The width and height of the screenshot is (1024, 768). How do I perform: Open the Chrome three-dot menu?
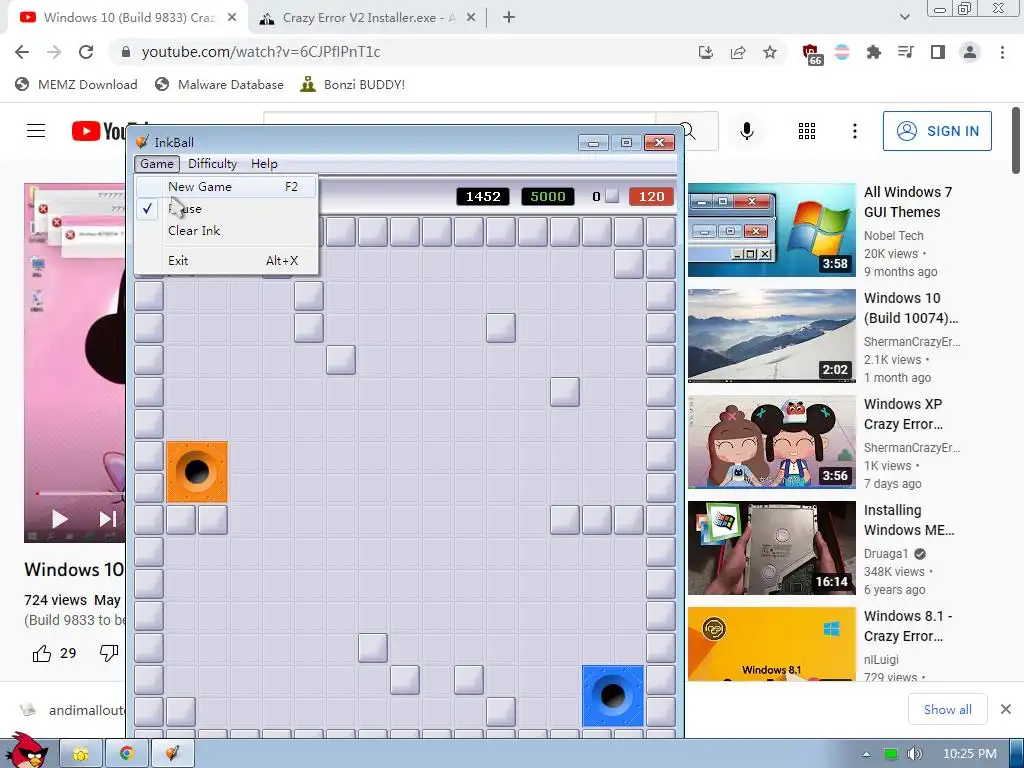point(1002,52)
